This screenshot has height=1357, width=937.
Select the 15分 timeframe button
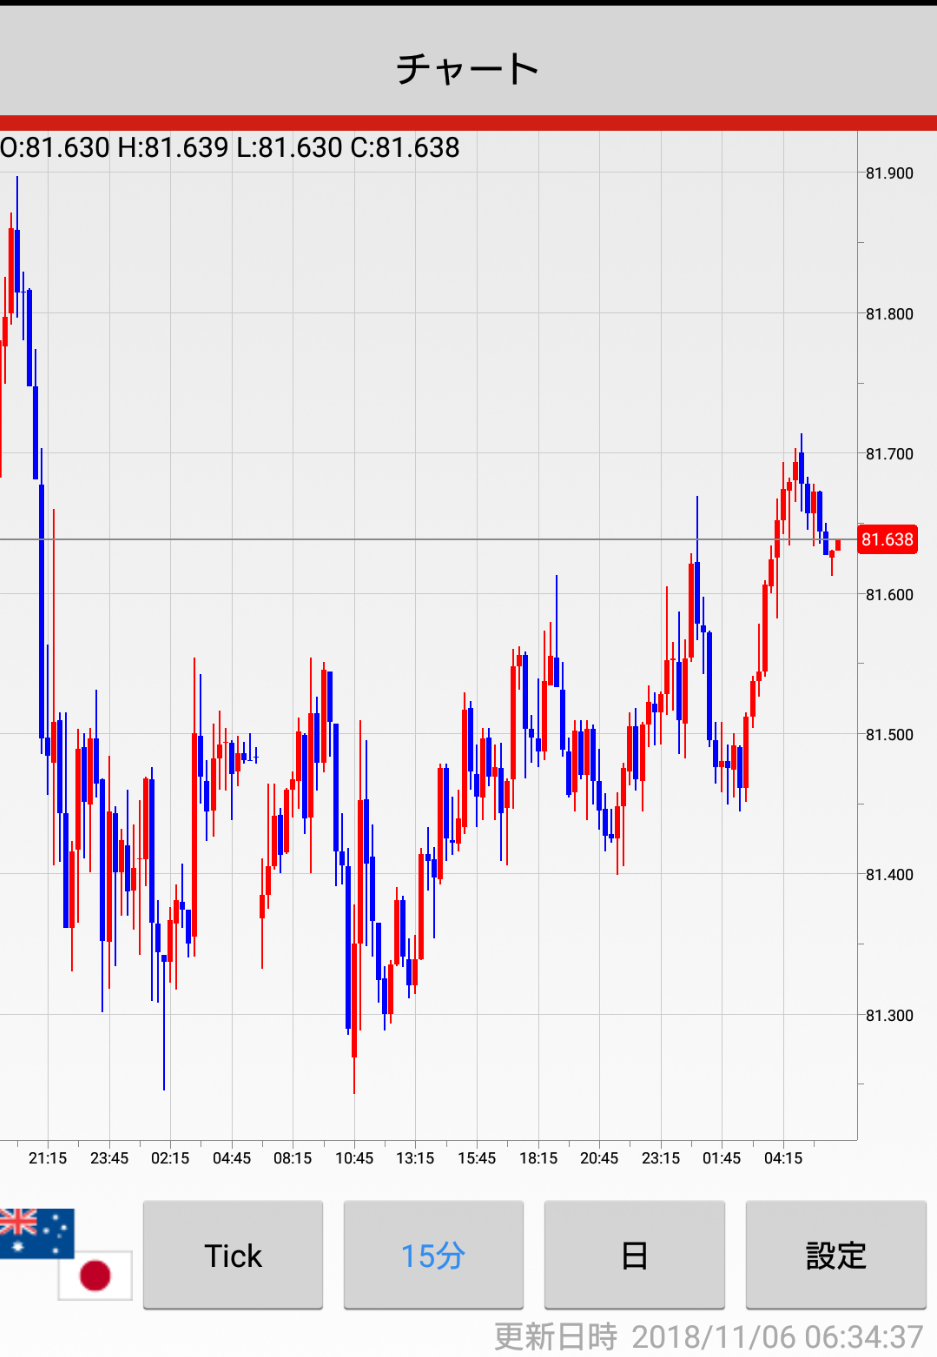433,1255
